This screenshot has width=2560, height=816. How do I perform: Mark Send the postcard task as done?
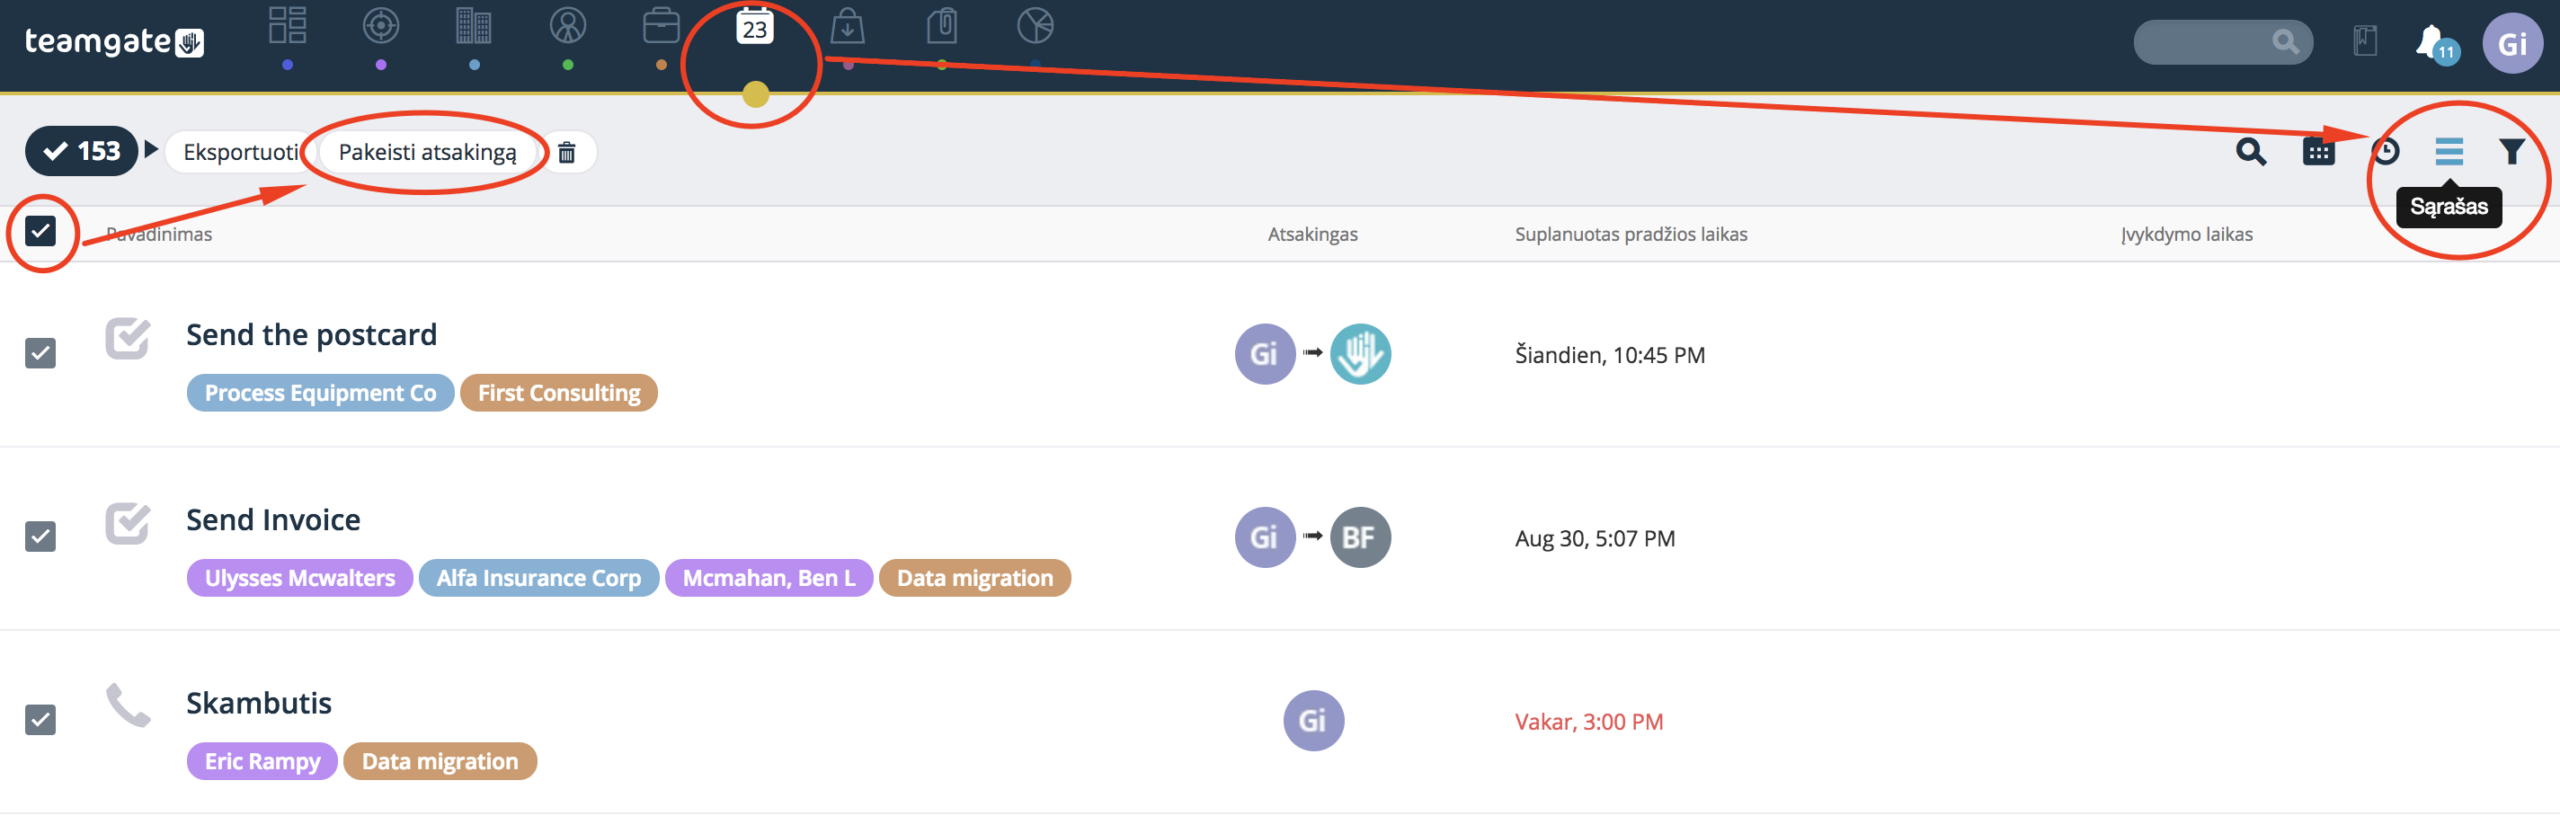tap(128, 338)
